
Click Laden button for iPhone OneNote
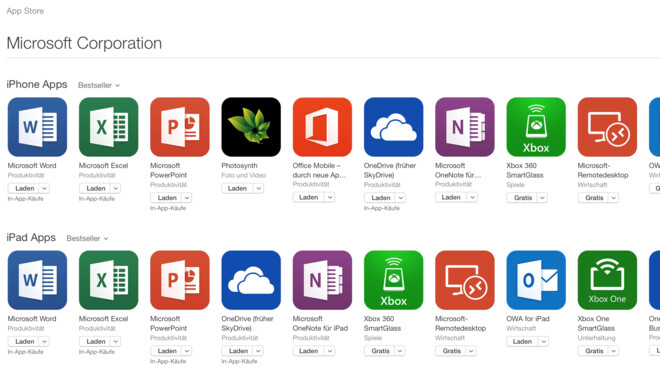pyautogui.click(x=451, y=197)
